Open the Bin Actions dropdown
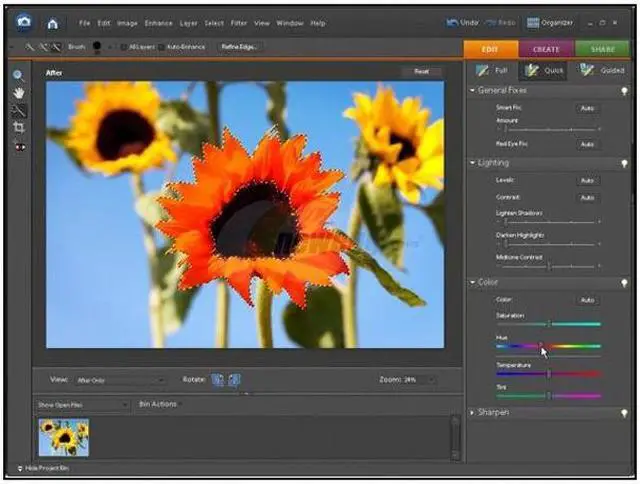 point(160,404)
